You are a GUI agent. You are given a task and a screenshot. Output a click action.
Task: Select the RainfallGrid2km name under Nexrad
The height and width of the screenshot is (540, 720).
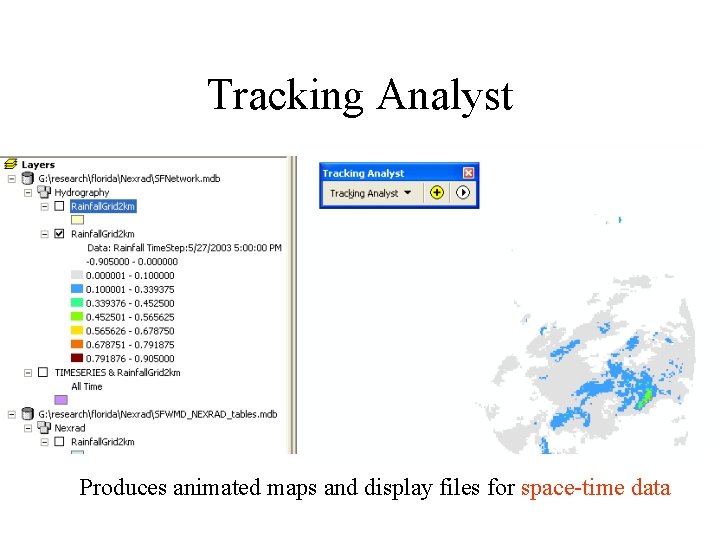(103, 442)
